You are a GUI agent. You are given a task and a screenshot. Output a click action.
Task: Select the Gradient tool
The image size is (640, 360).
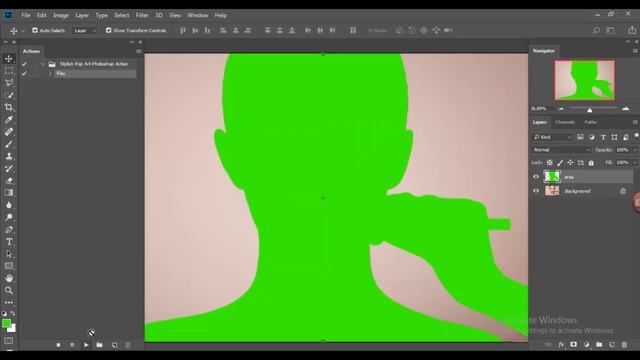pyautogui.click(x=9, y=193)
